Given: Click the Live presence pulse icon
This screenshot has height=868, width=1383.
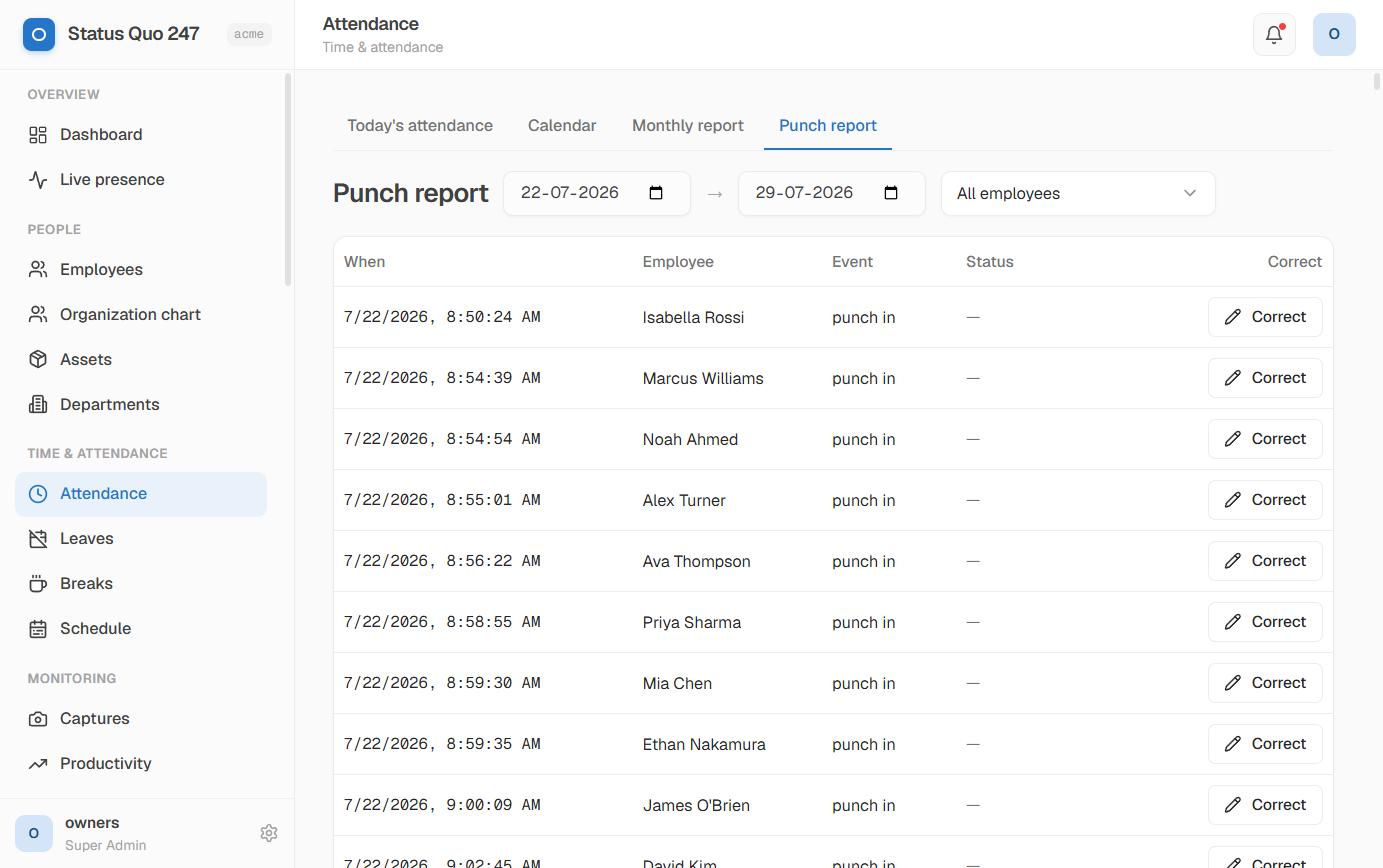Looking at the screenshot, I should pyautogui.click(x=38, y=179).
